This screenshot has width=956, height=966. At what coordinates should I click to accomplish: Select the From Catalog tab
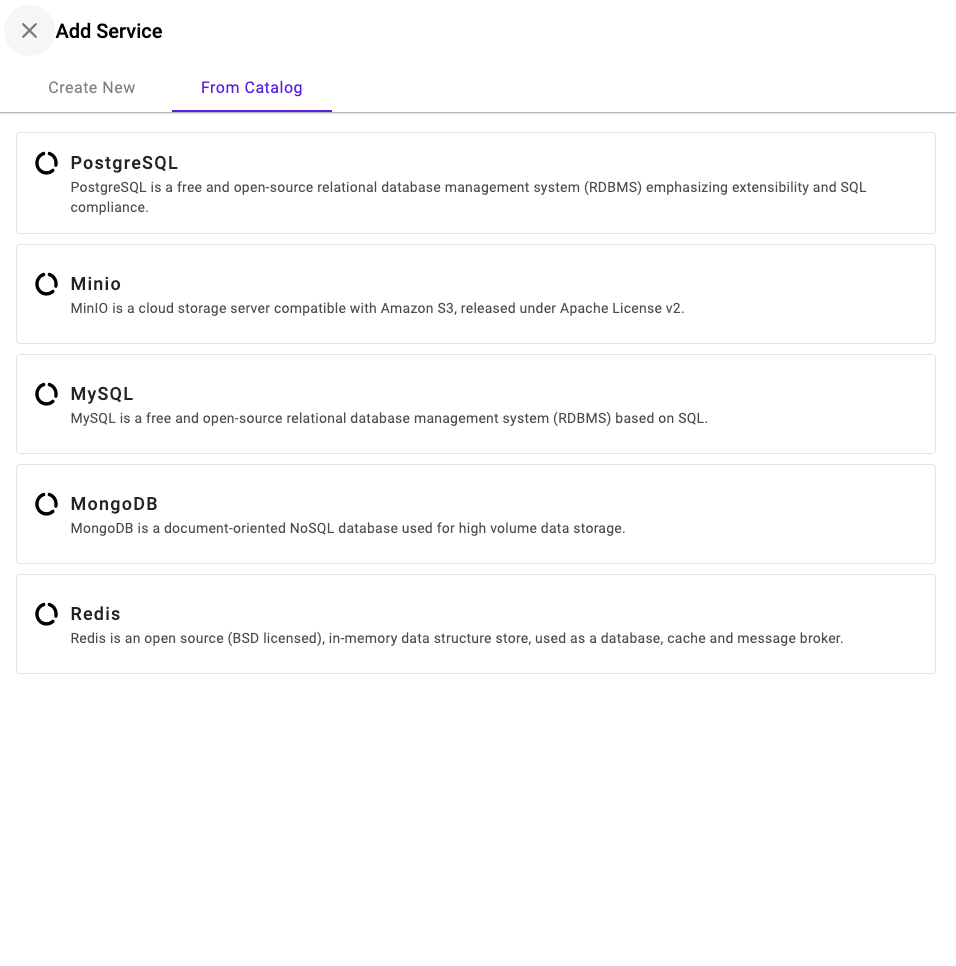click(x=251, y=87)
